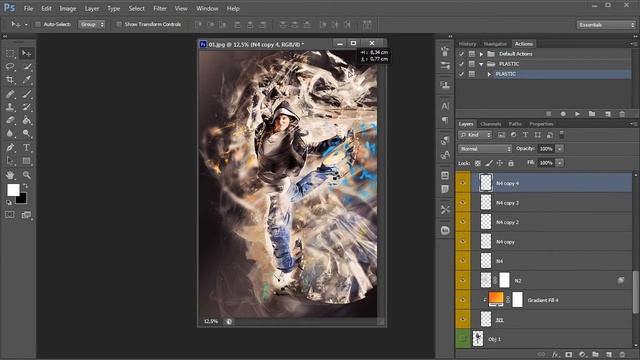640x360 pixels.
Task: Select the Move tool
Action: coord(27,53)
